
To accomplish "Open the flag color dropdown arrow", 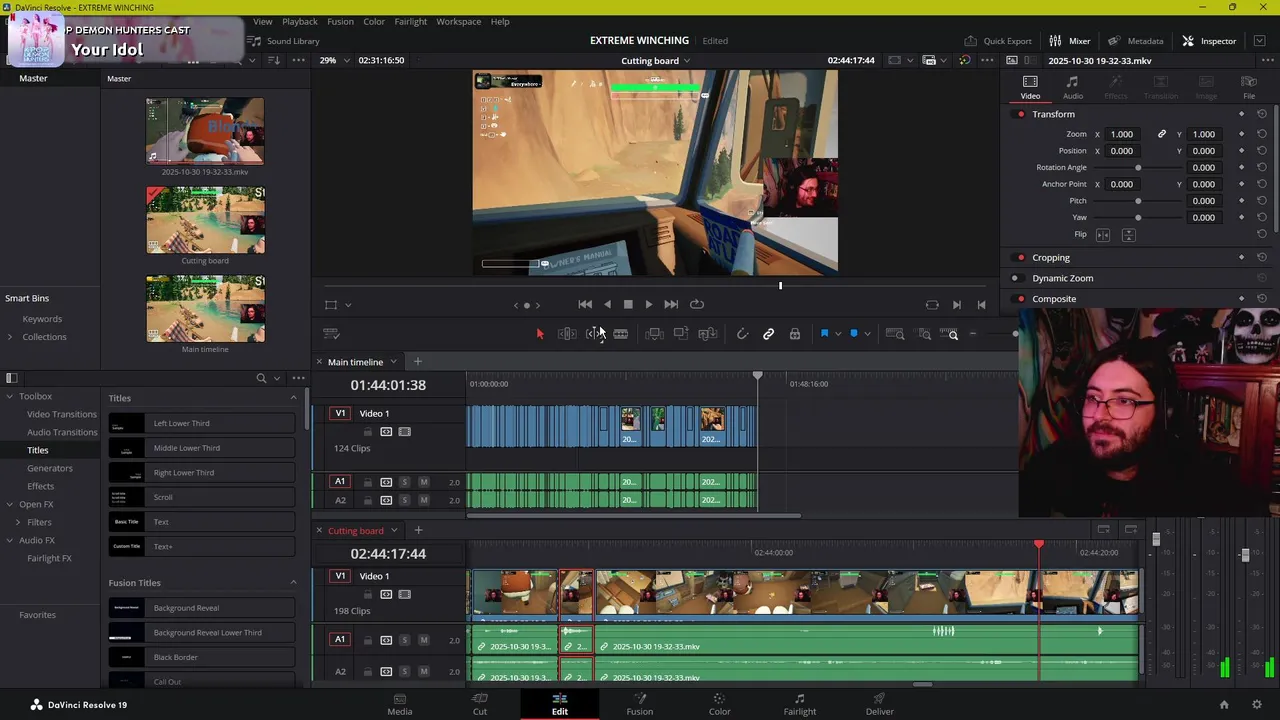I will click(838, 334).
